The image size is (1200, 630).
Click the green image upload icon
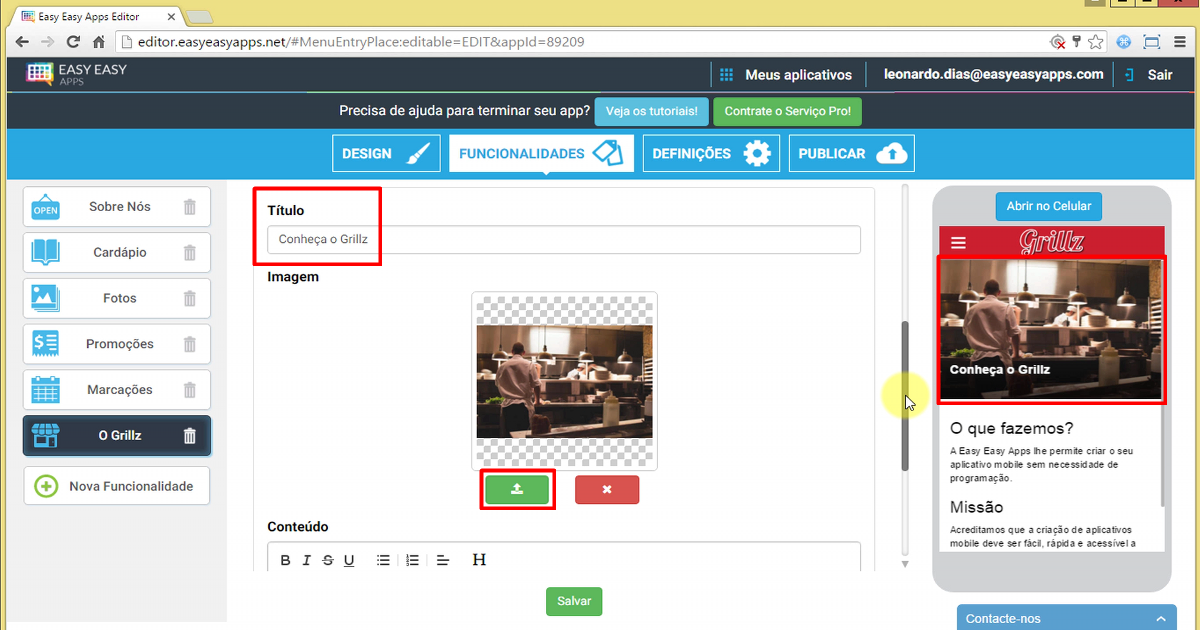(517, 489)
